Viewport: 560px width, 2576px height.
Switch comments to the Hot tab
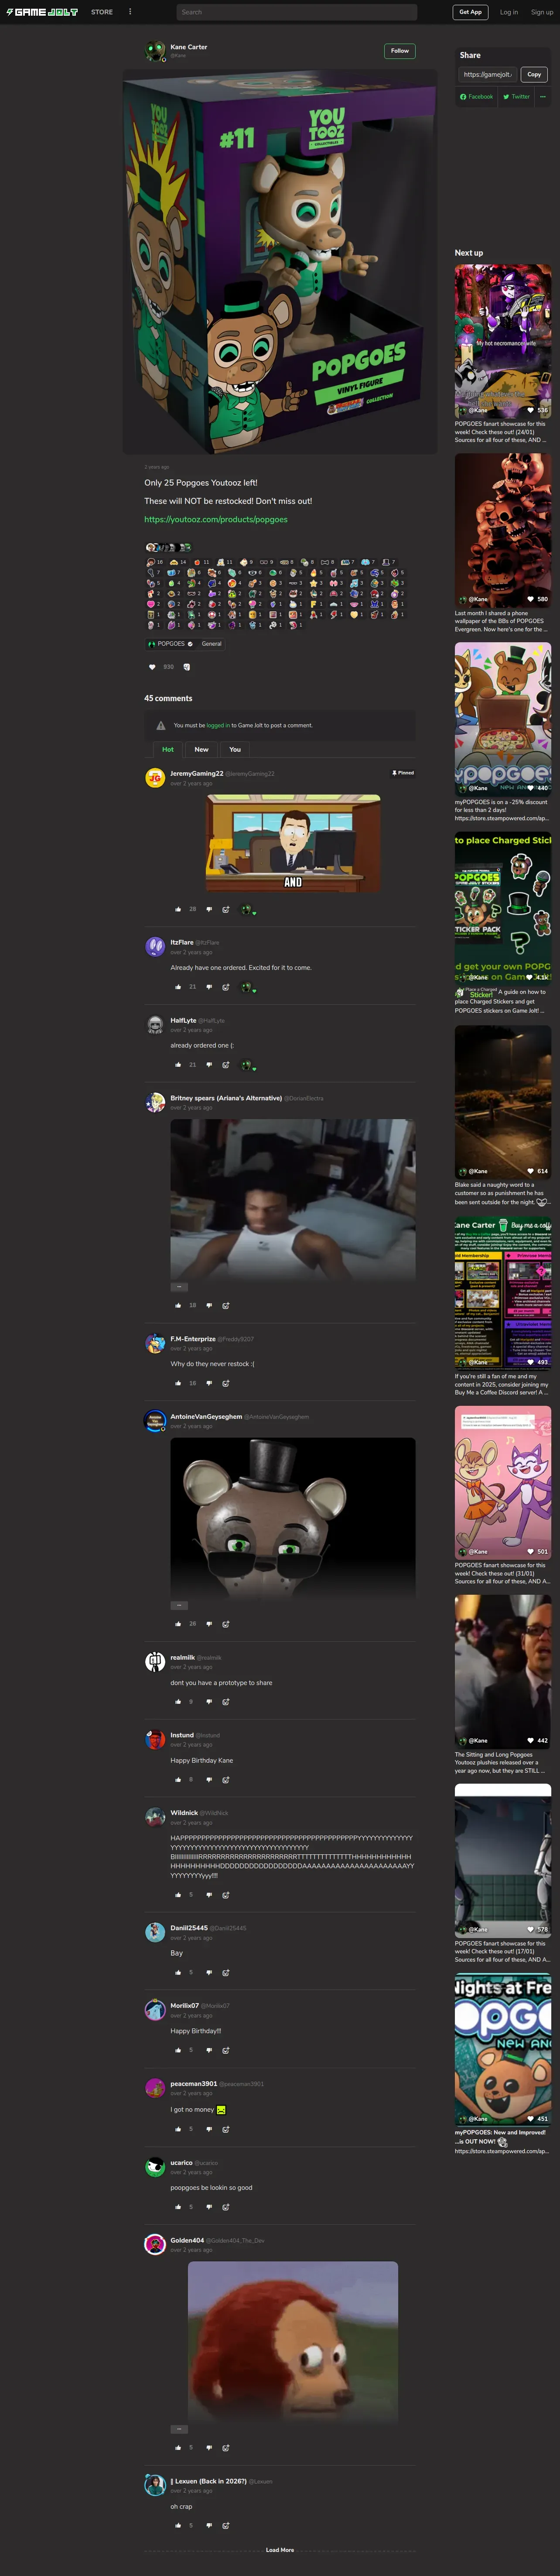click(168, 749)
